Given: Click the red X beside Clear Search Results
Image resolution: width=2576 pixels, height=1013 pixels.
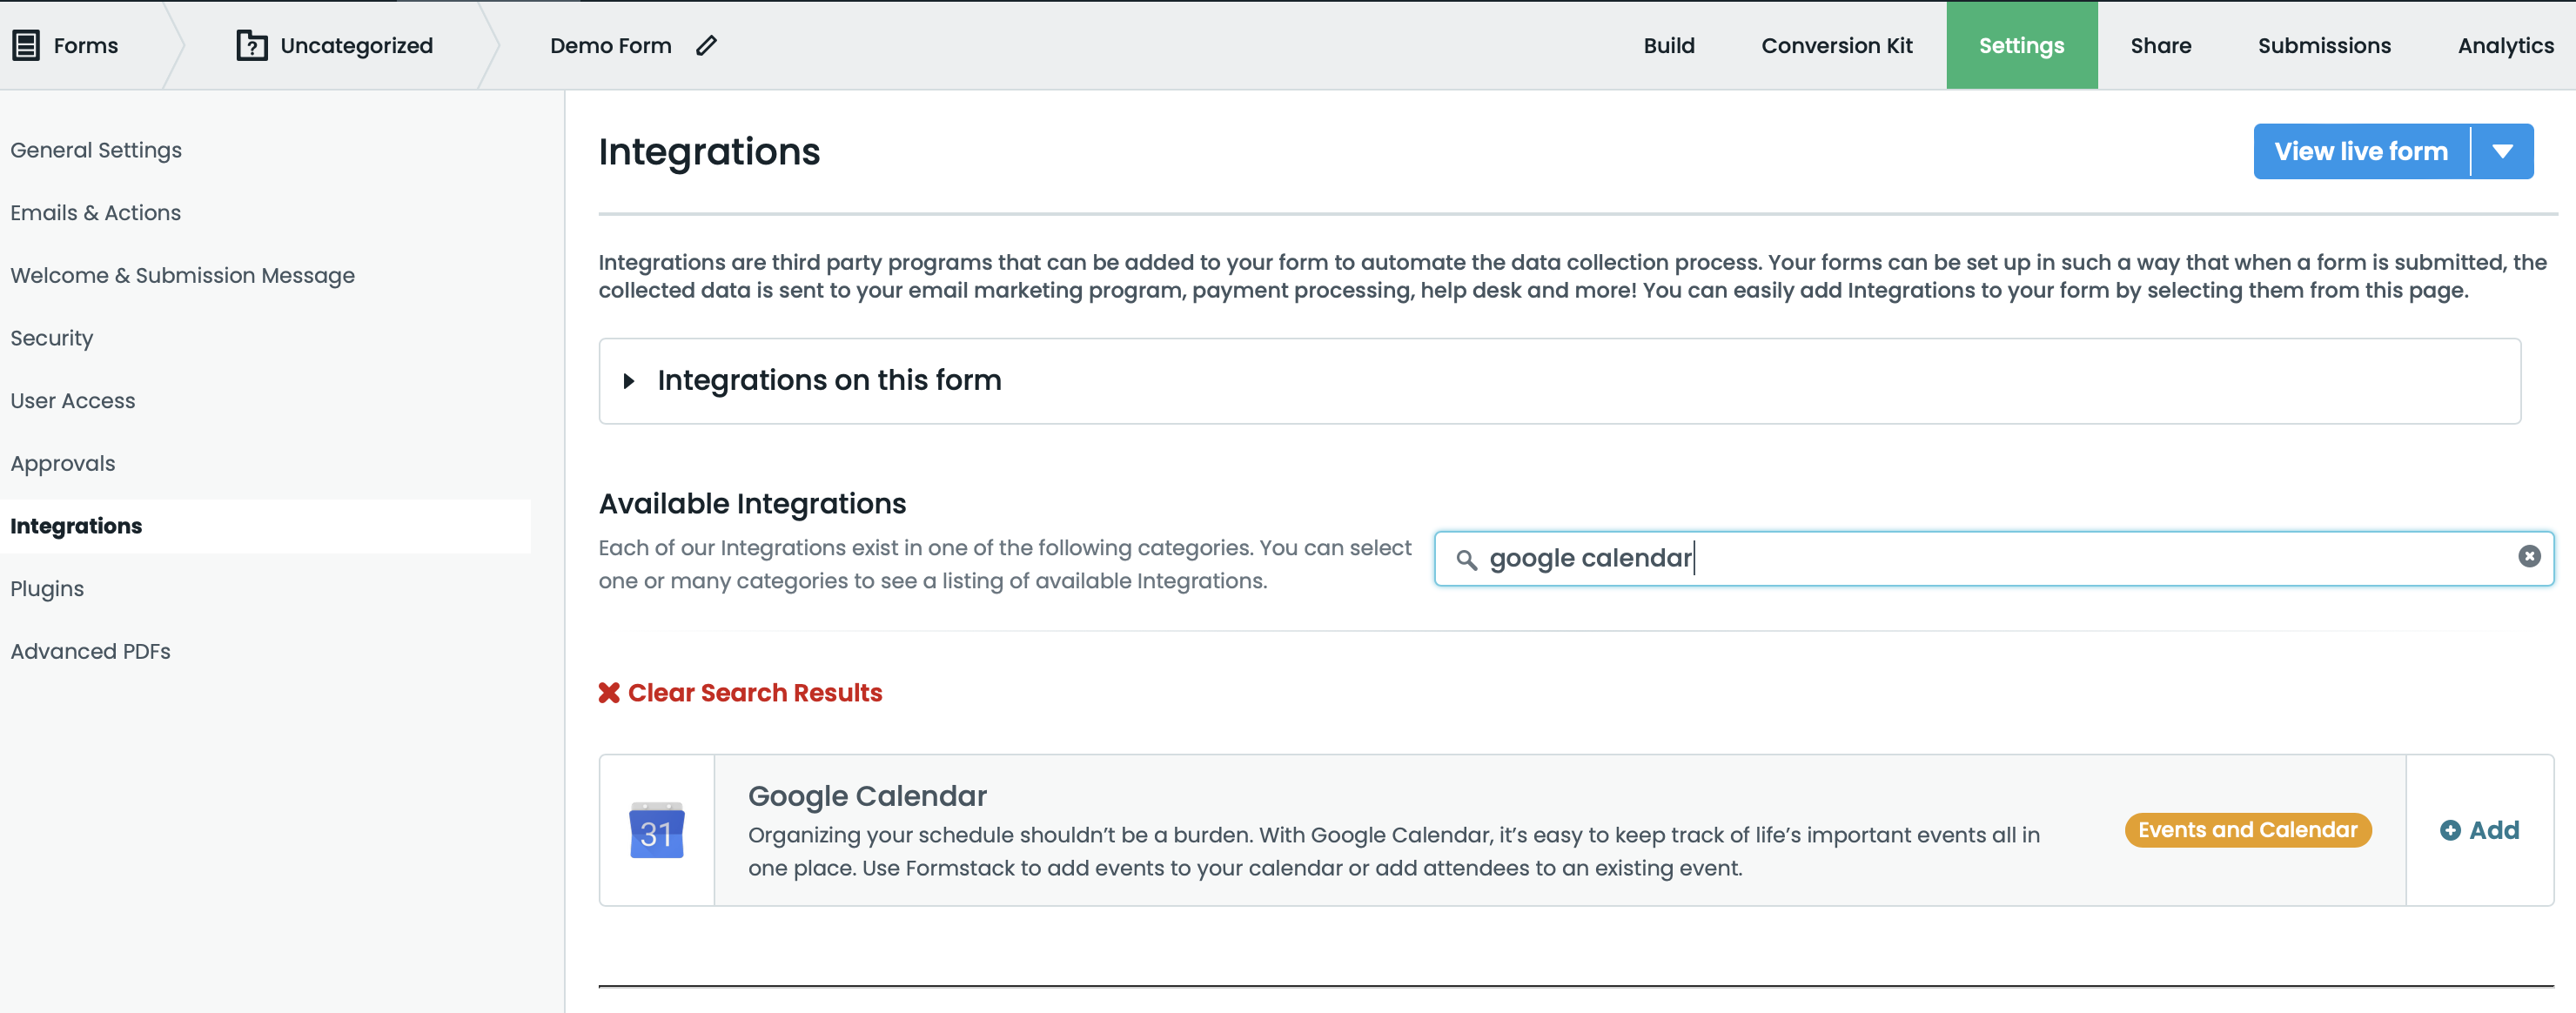Looking at the screenshot, I should pyautogui.click(x=609, y=693).
